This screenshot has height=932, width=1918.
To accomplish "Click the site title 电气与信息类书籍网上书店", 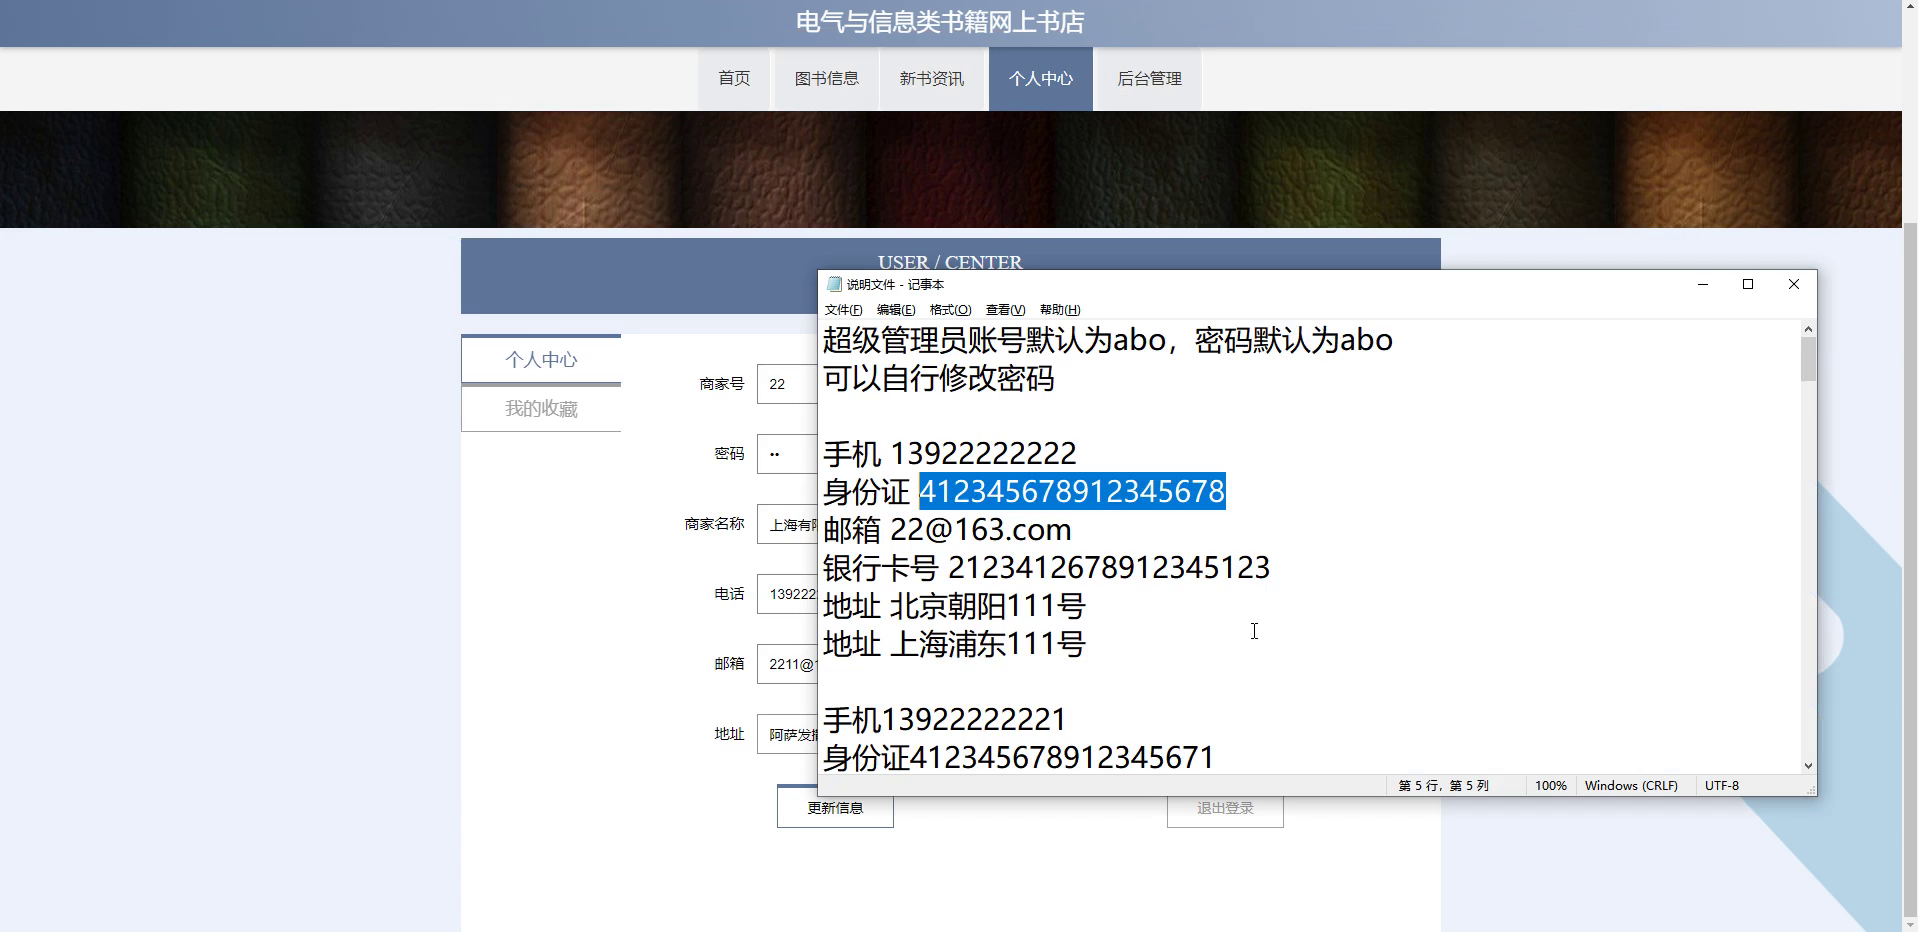I will [940, 22].
